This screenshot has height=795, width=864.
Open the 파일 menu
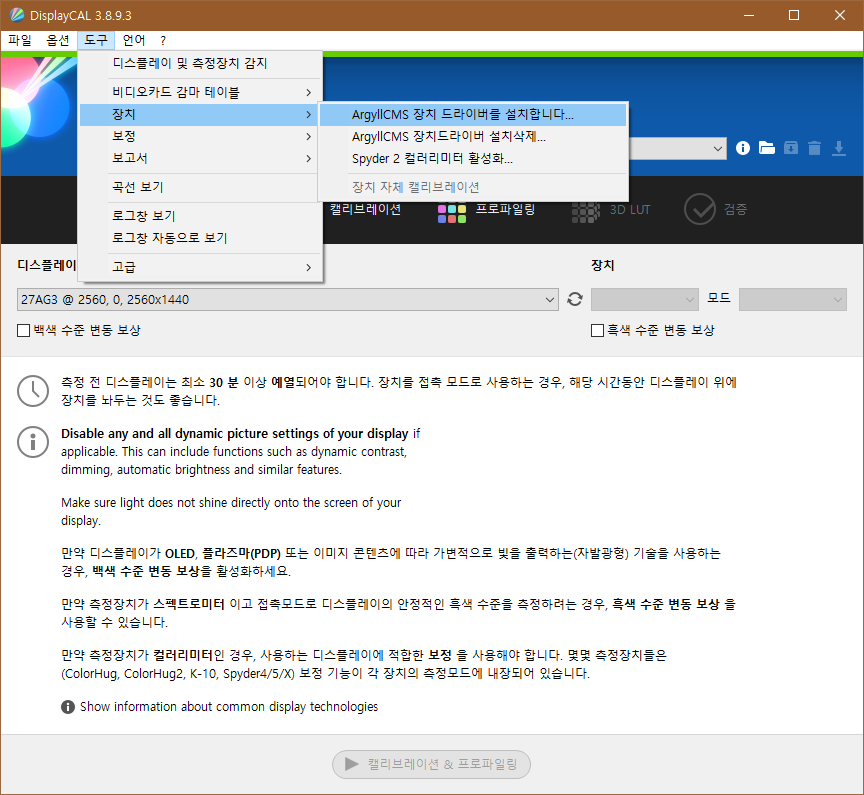(x=20, y=40)
